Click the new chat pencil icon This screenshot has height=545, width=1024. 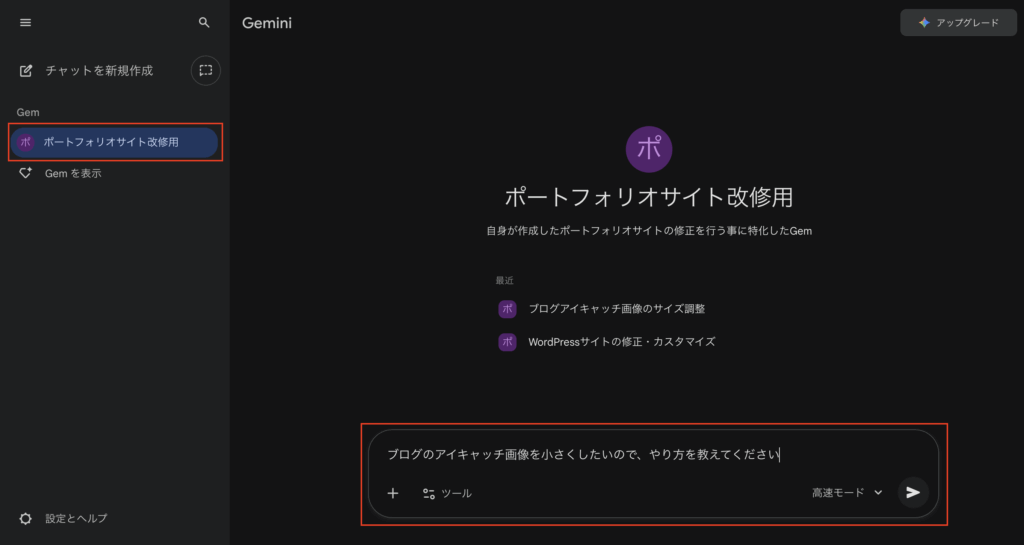point(26,71)
